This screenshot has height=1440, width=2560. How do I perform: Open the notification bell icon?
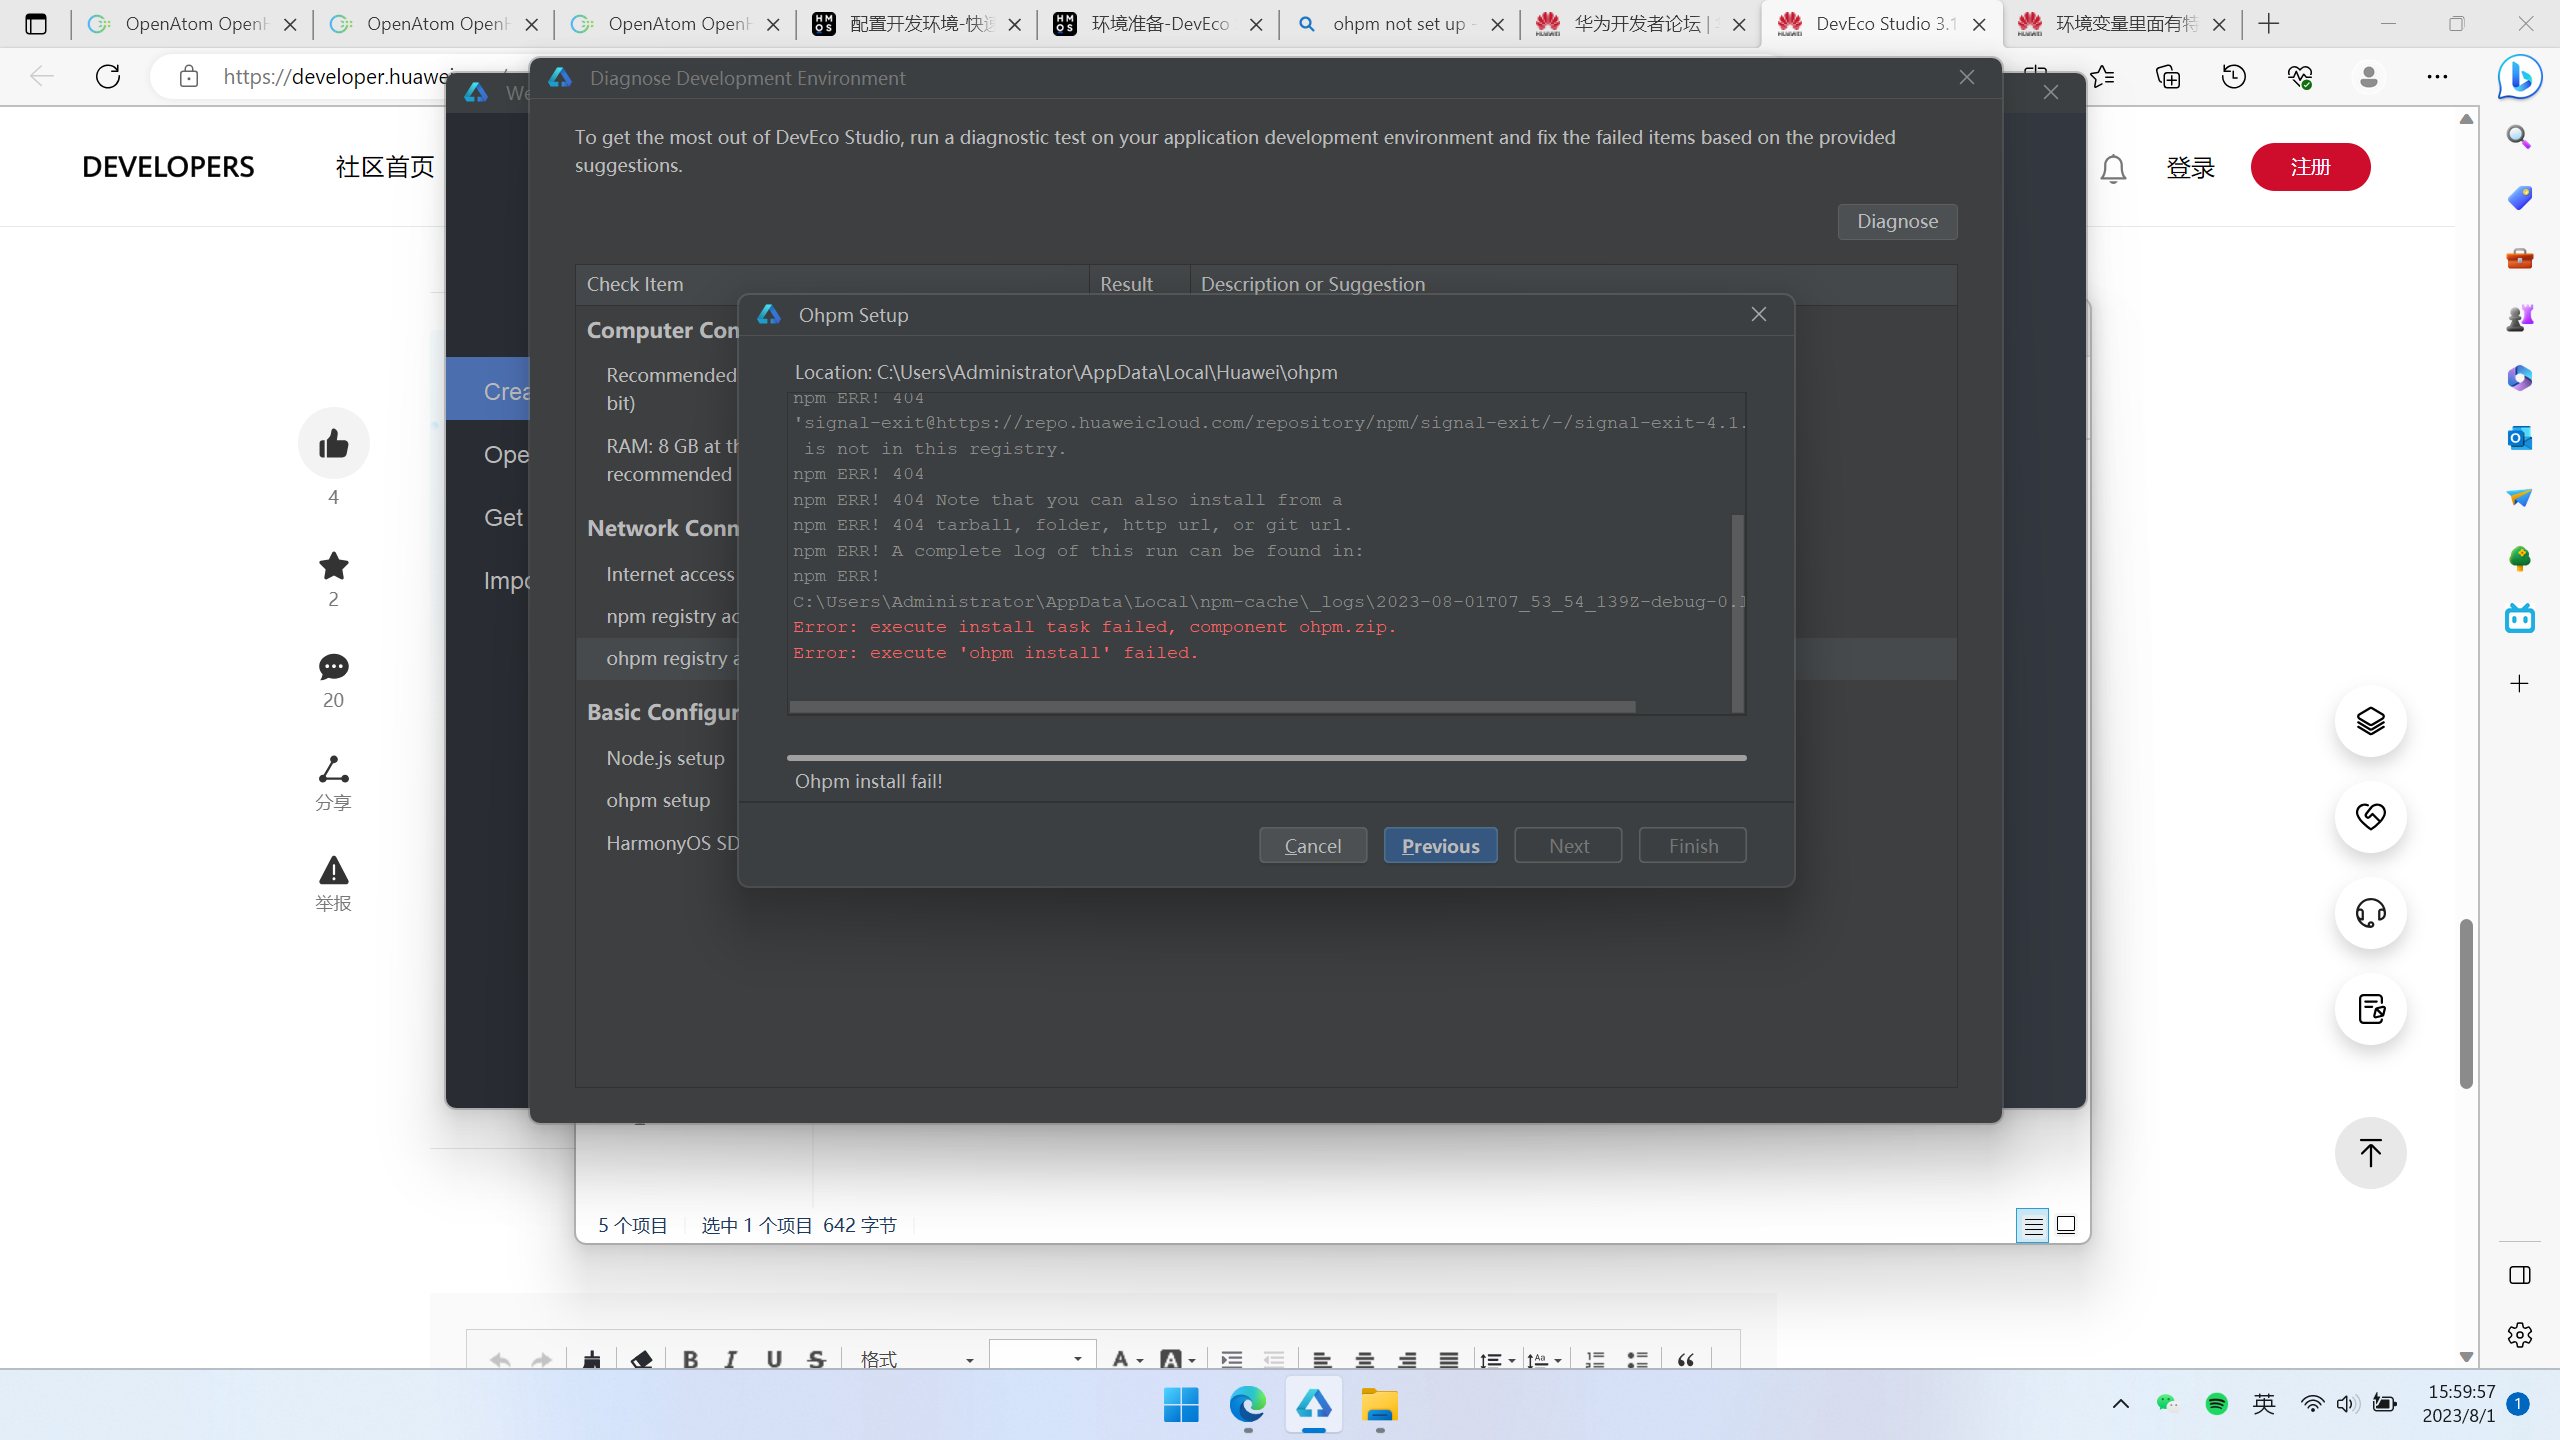[2112, 168]
